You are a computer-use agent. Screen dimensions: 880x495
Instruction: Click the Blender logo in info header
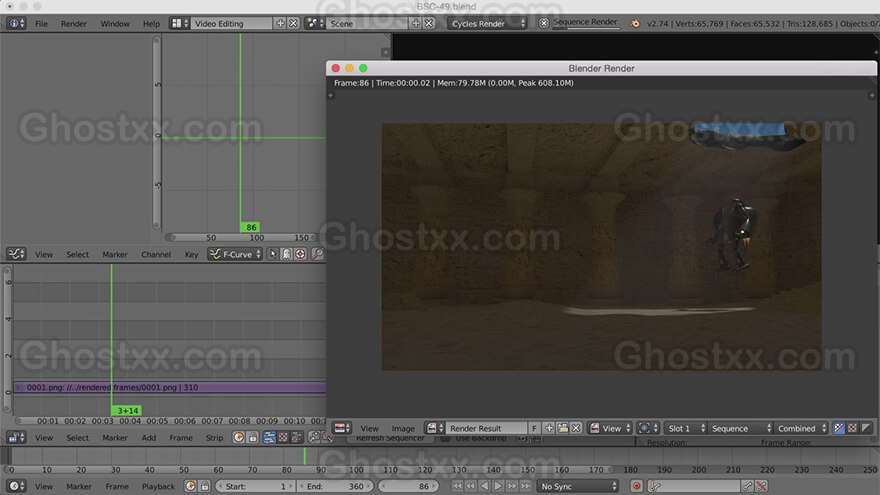635,24
